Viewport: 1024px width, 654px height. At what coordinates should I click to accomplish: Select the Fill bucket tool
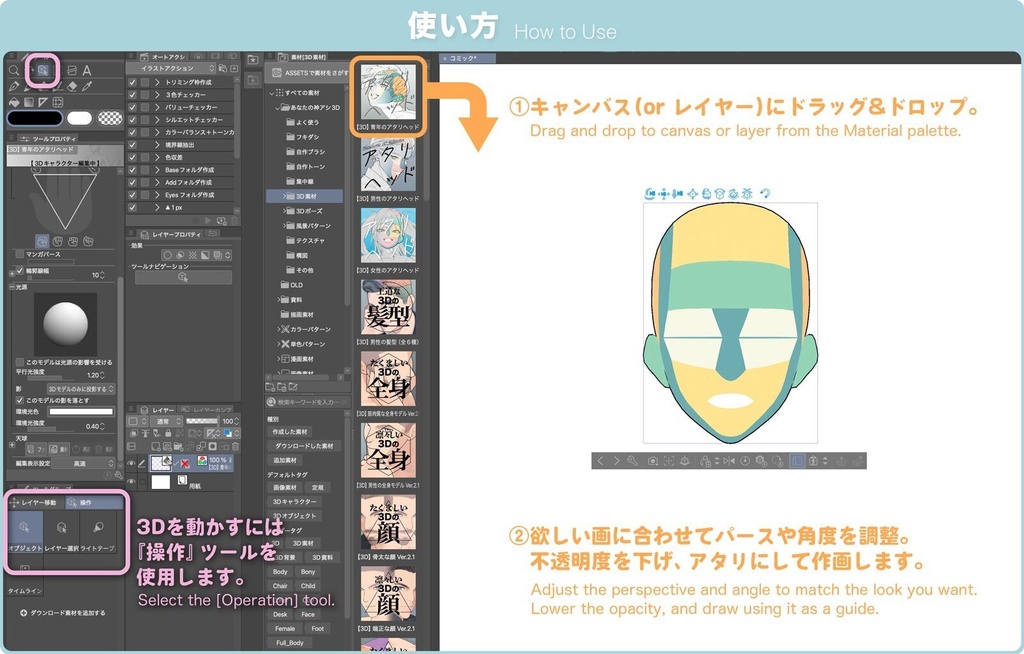coord(14,102)
